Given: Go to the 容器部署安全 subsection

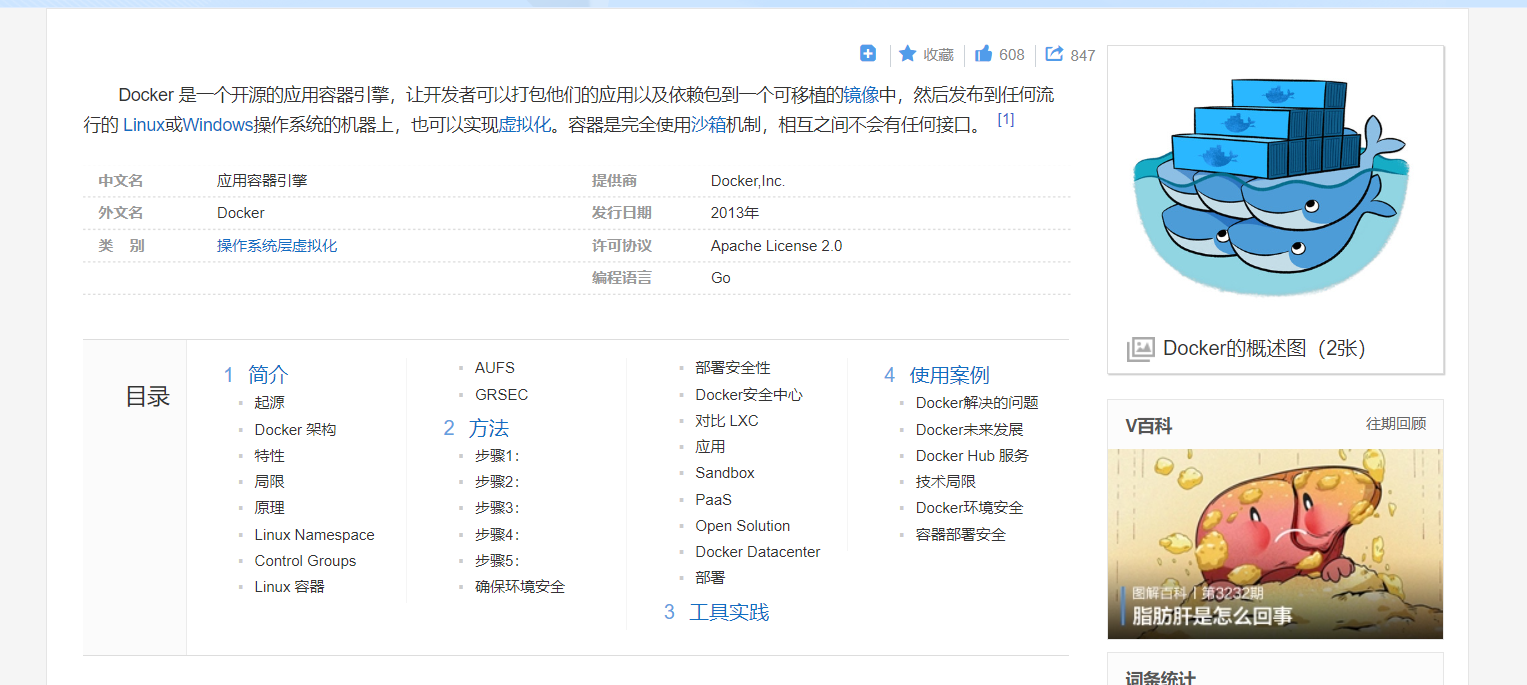Looking at the screenshot, I should point(961,534).
